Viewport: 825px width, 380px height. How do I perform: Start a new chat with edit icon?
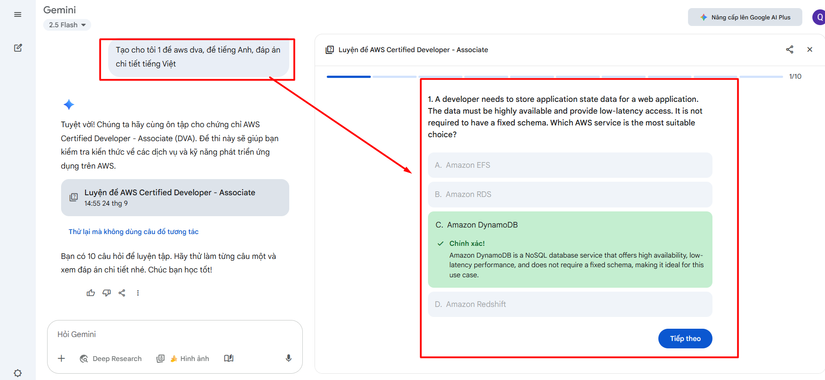[18, 48]
